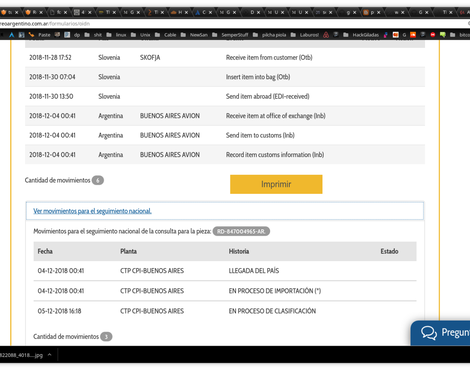Click the 'Historia' column header

pos(239,251)
